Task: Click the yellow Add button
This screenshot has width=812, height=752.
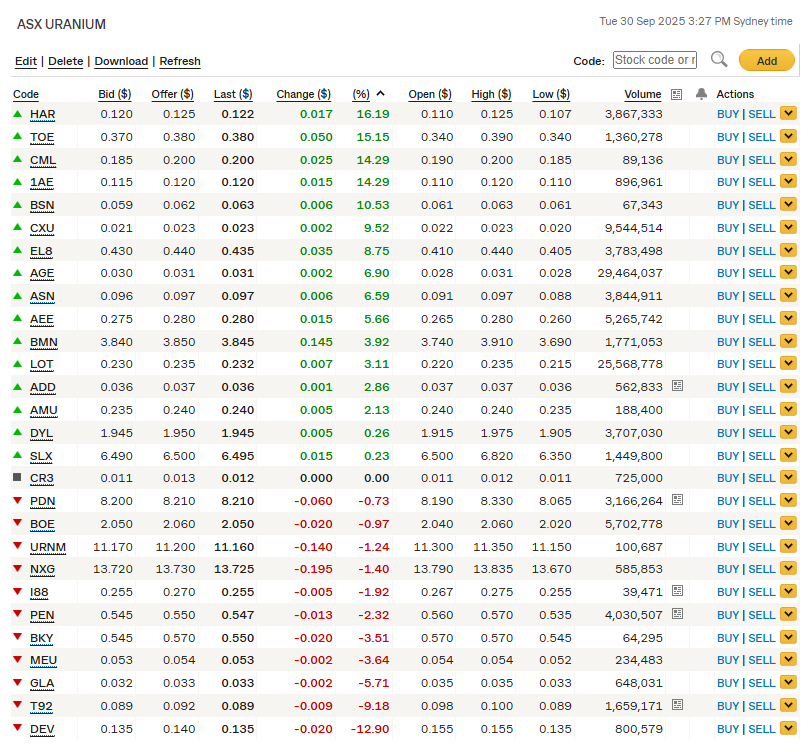Action: (766, 60)
